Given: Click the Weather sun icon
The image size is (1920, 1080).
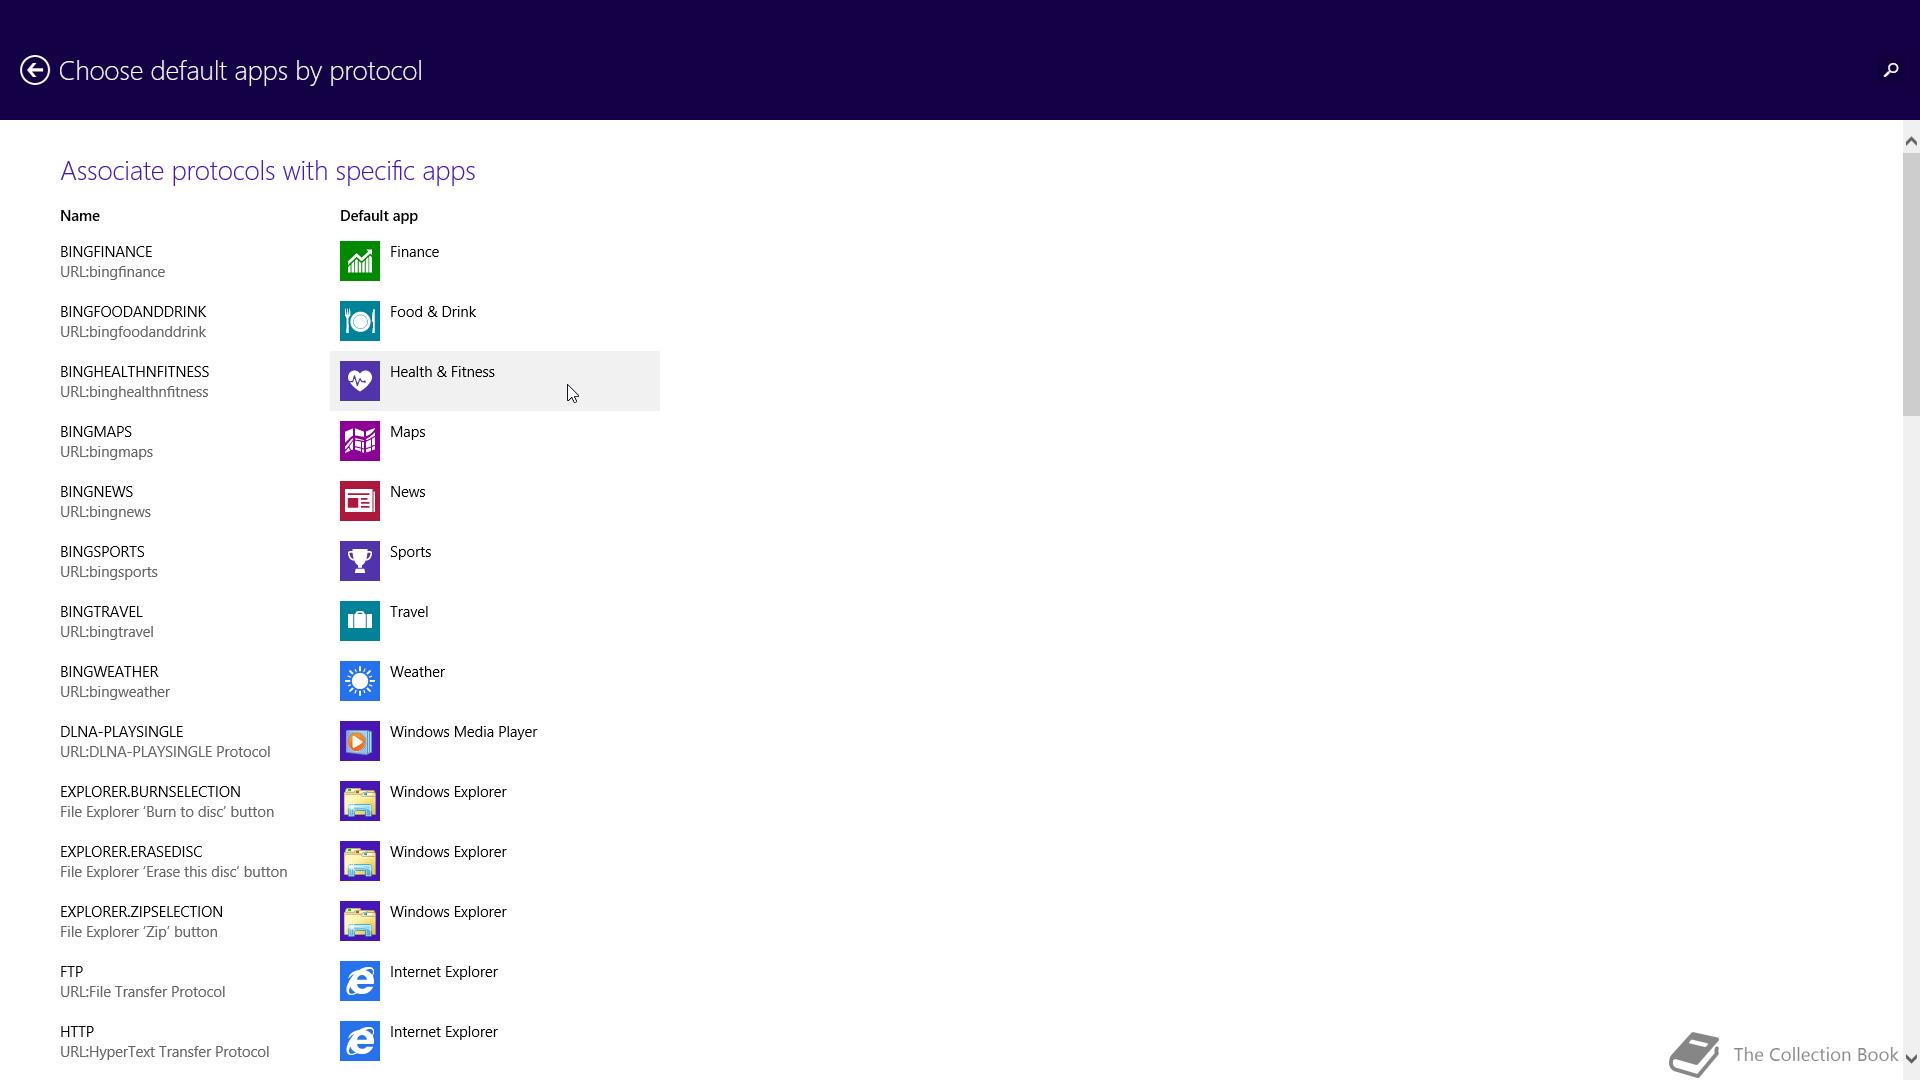Looking at the screenshot, I should click(x=360, y=681).
